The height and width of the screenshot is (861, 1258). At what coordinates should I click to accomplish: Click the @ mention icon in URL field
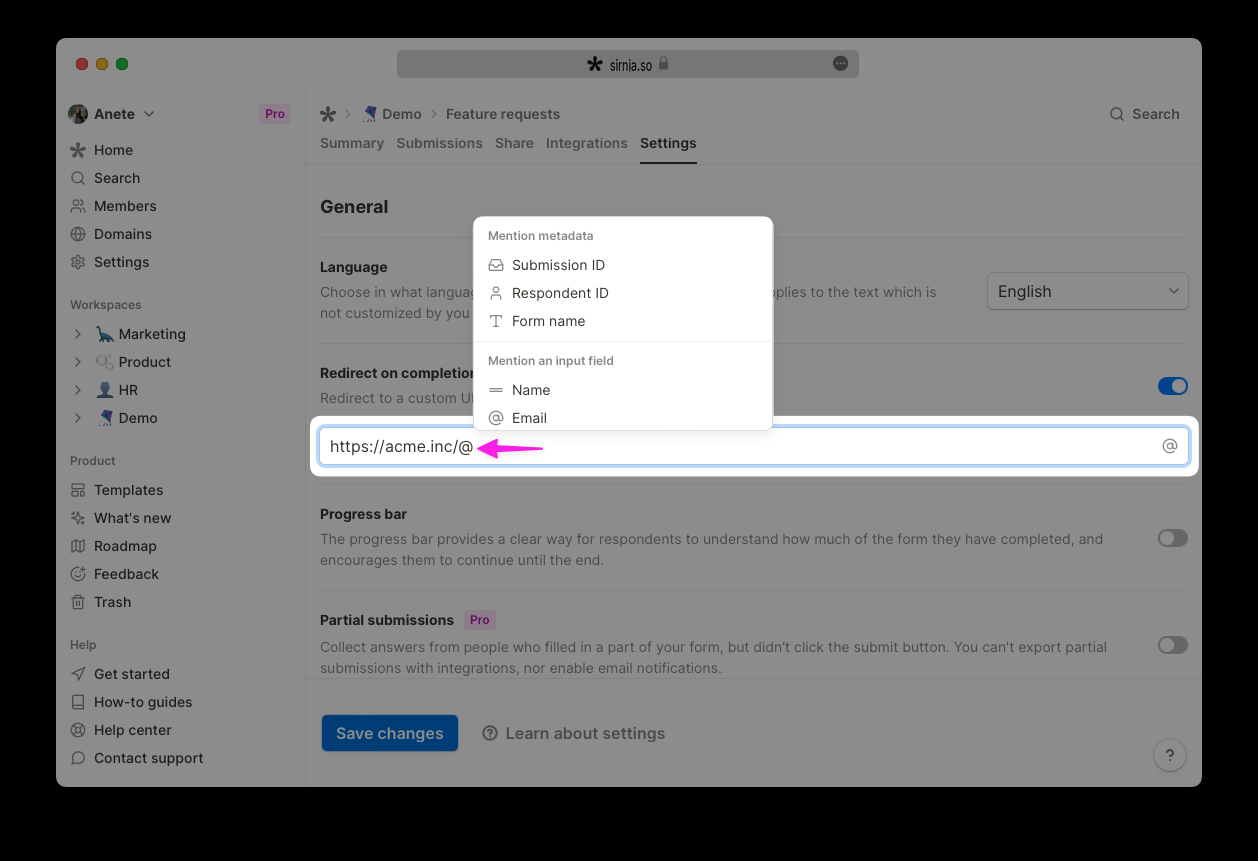1169,446
